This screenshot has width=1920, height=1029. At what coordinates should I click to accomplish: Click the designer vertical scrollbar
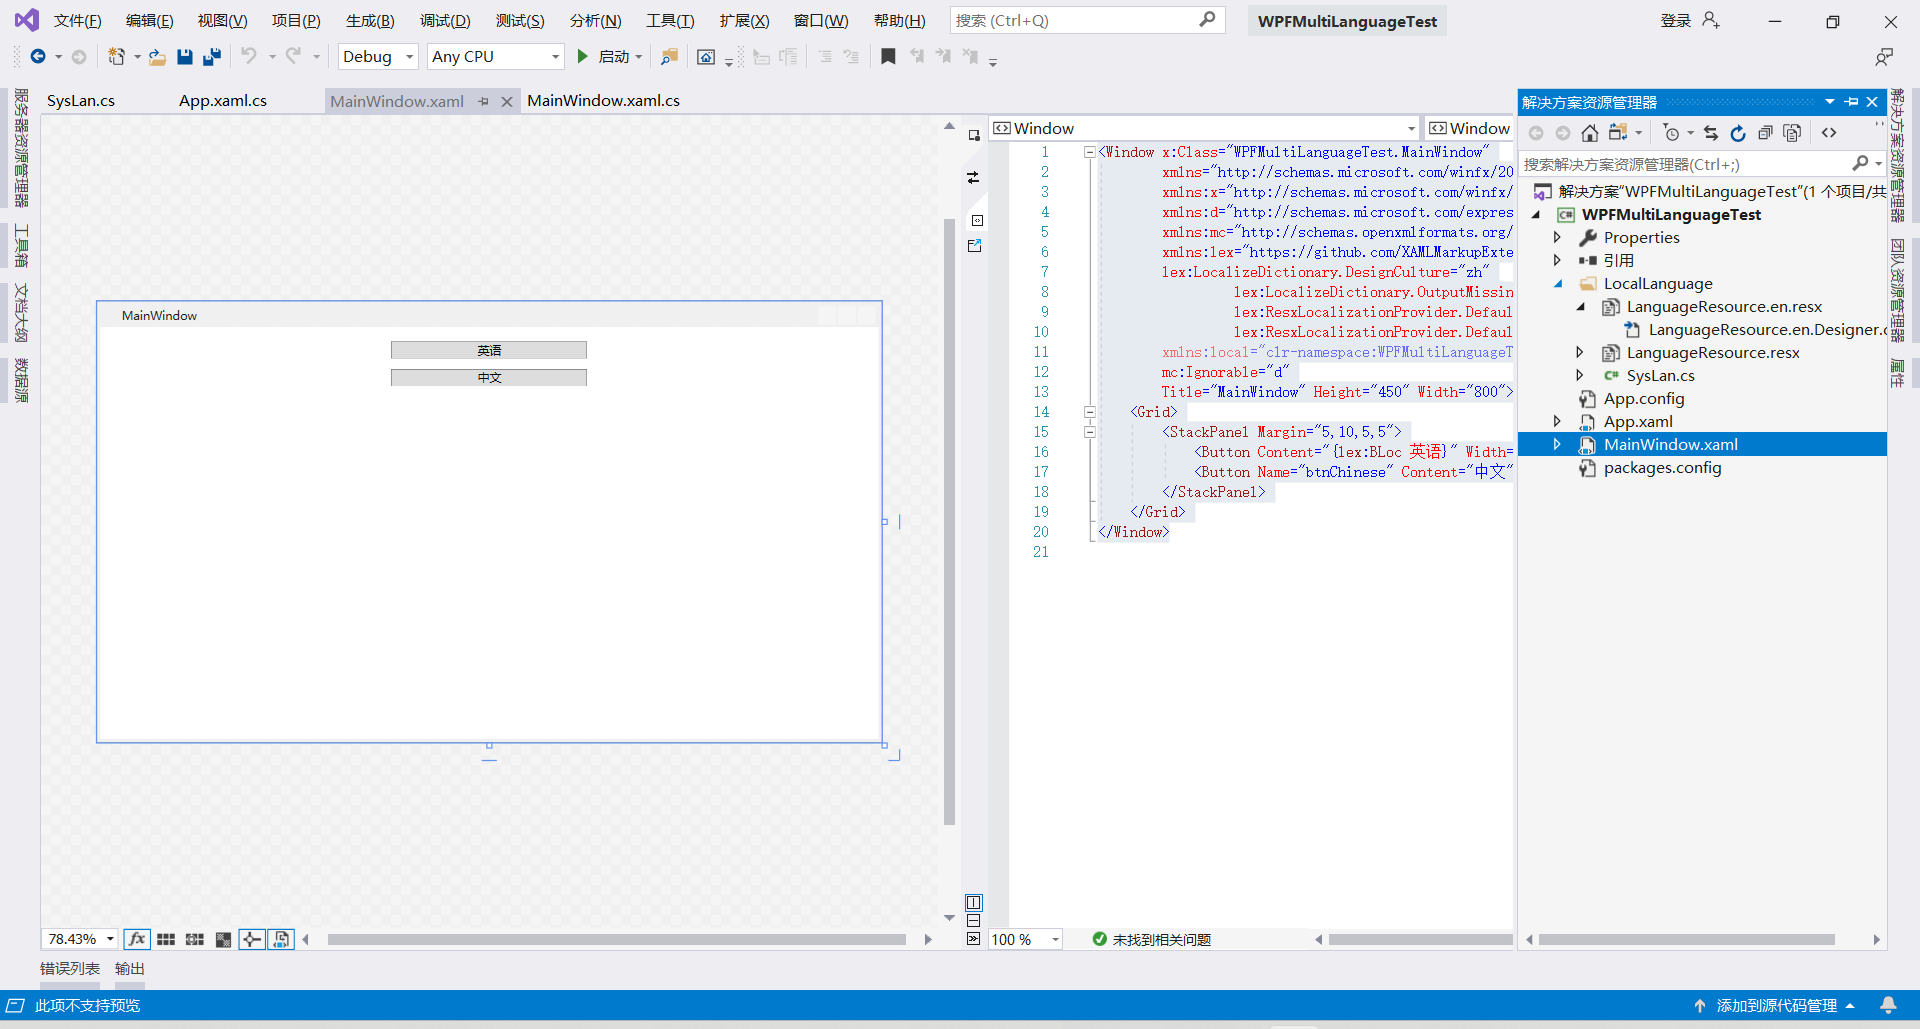[949, 521]
